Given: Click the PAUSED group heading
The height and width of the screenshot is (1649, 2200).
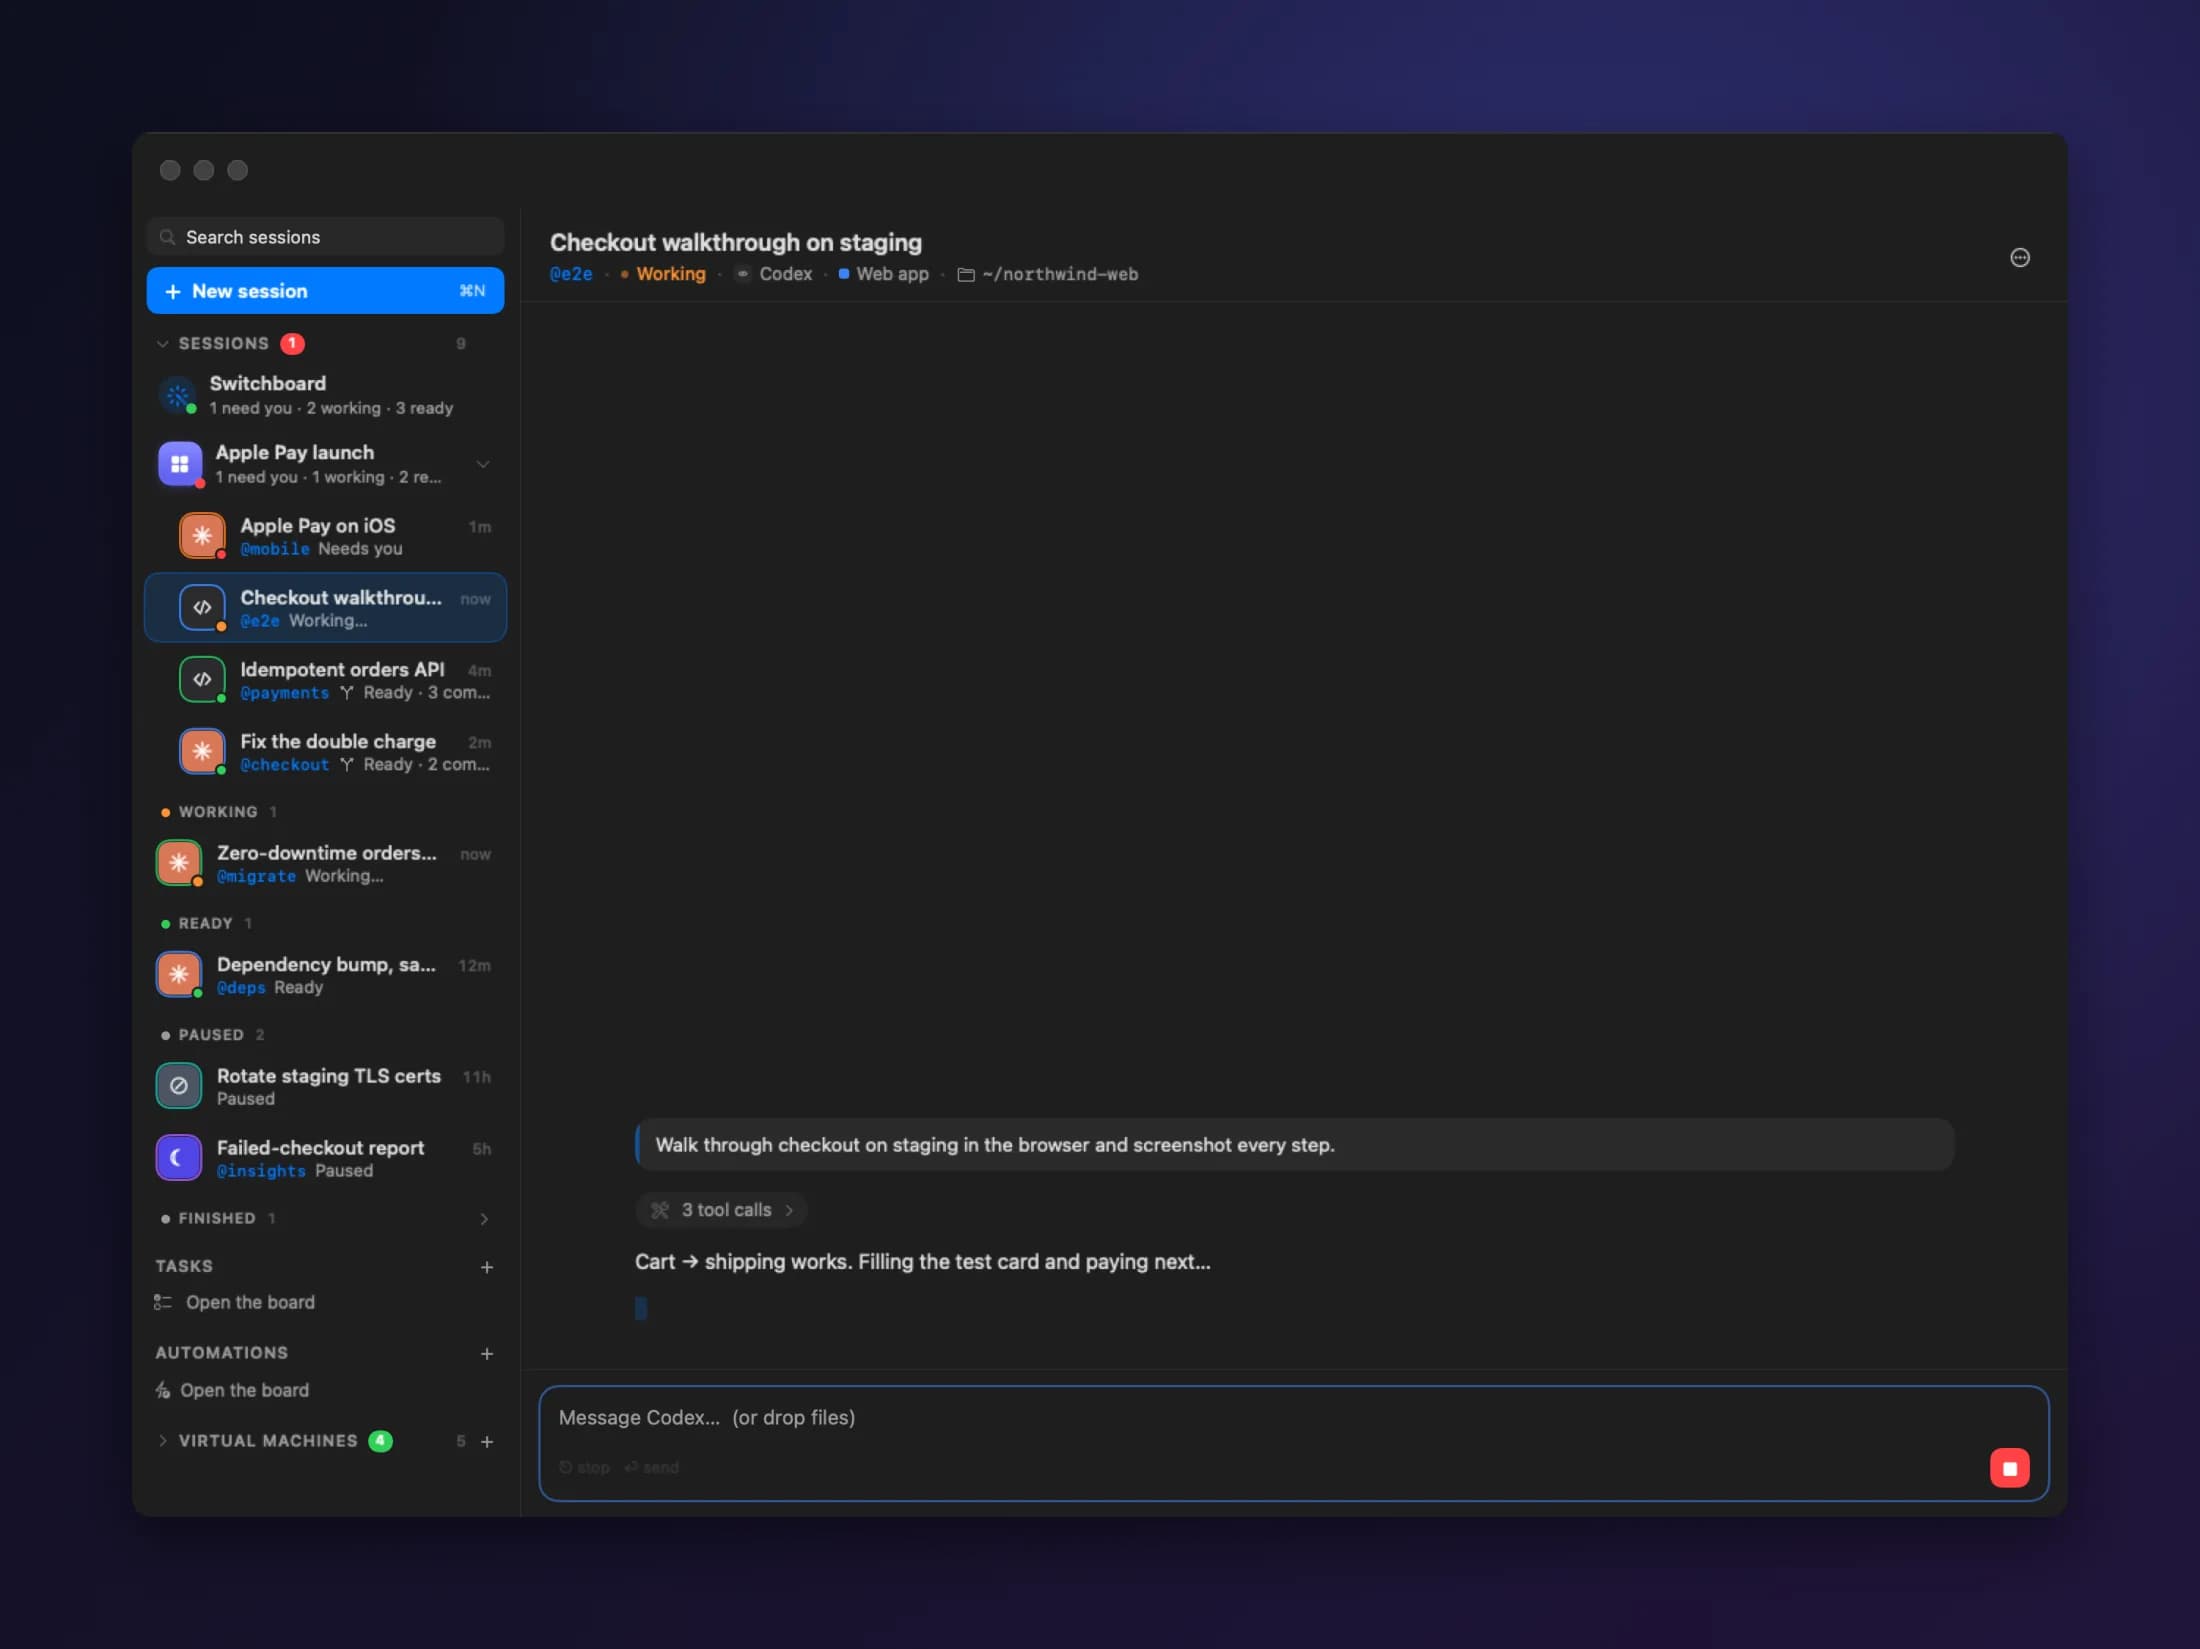Looking at the screenshot, I should click(x=211, y=1035).
